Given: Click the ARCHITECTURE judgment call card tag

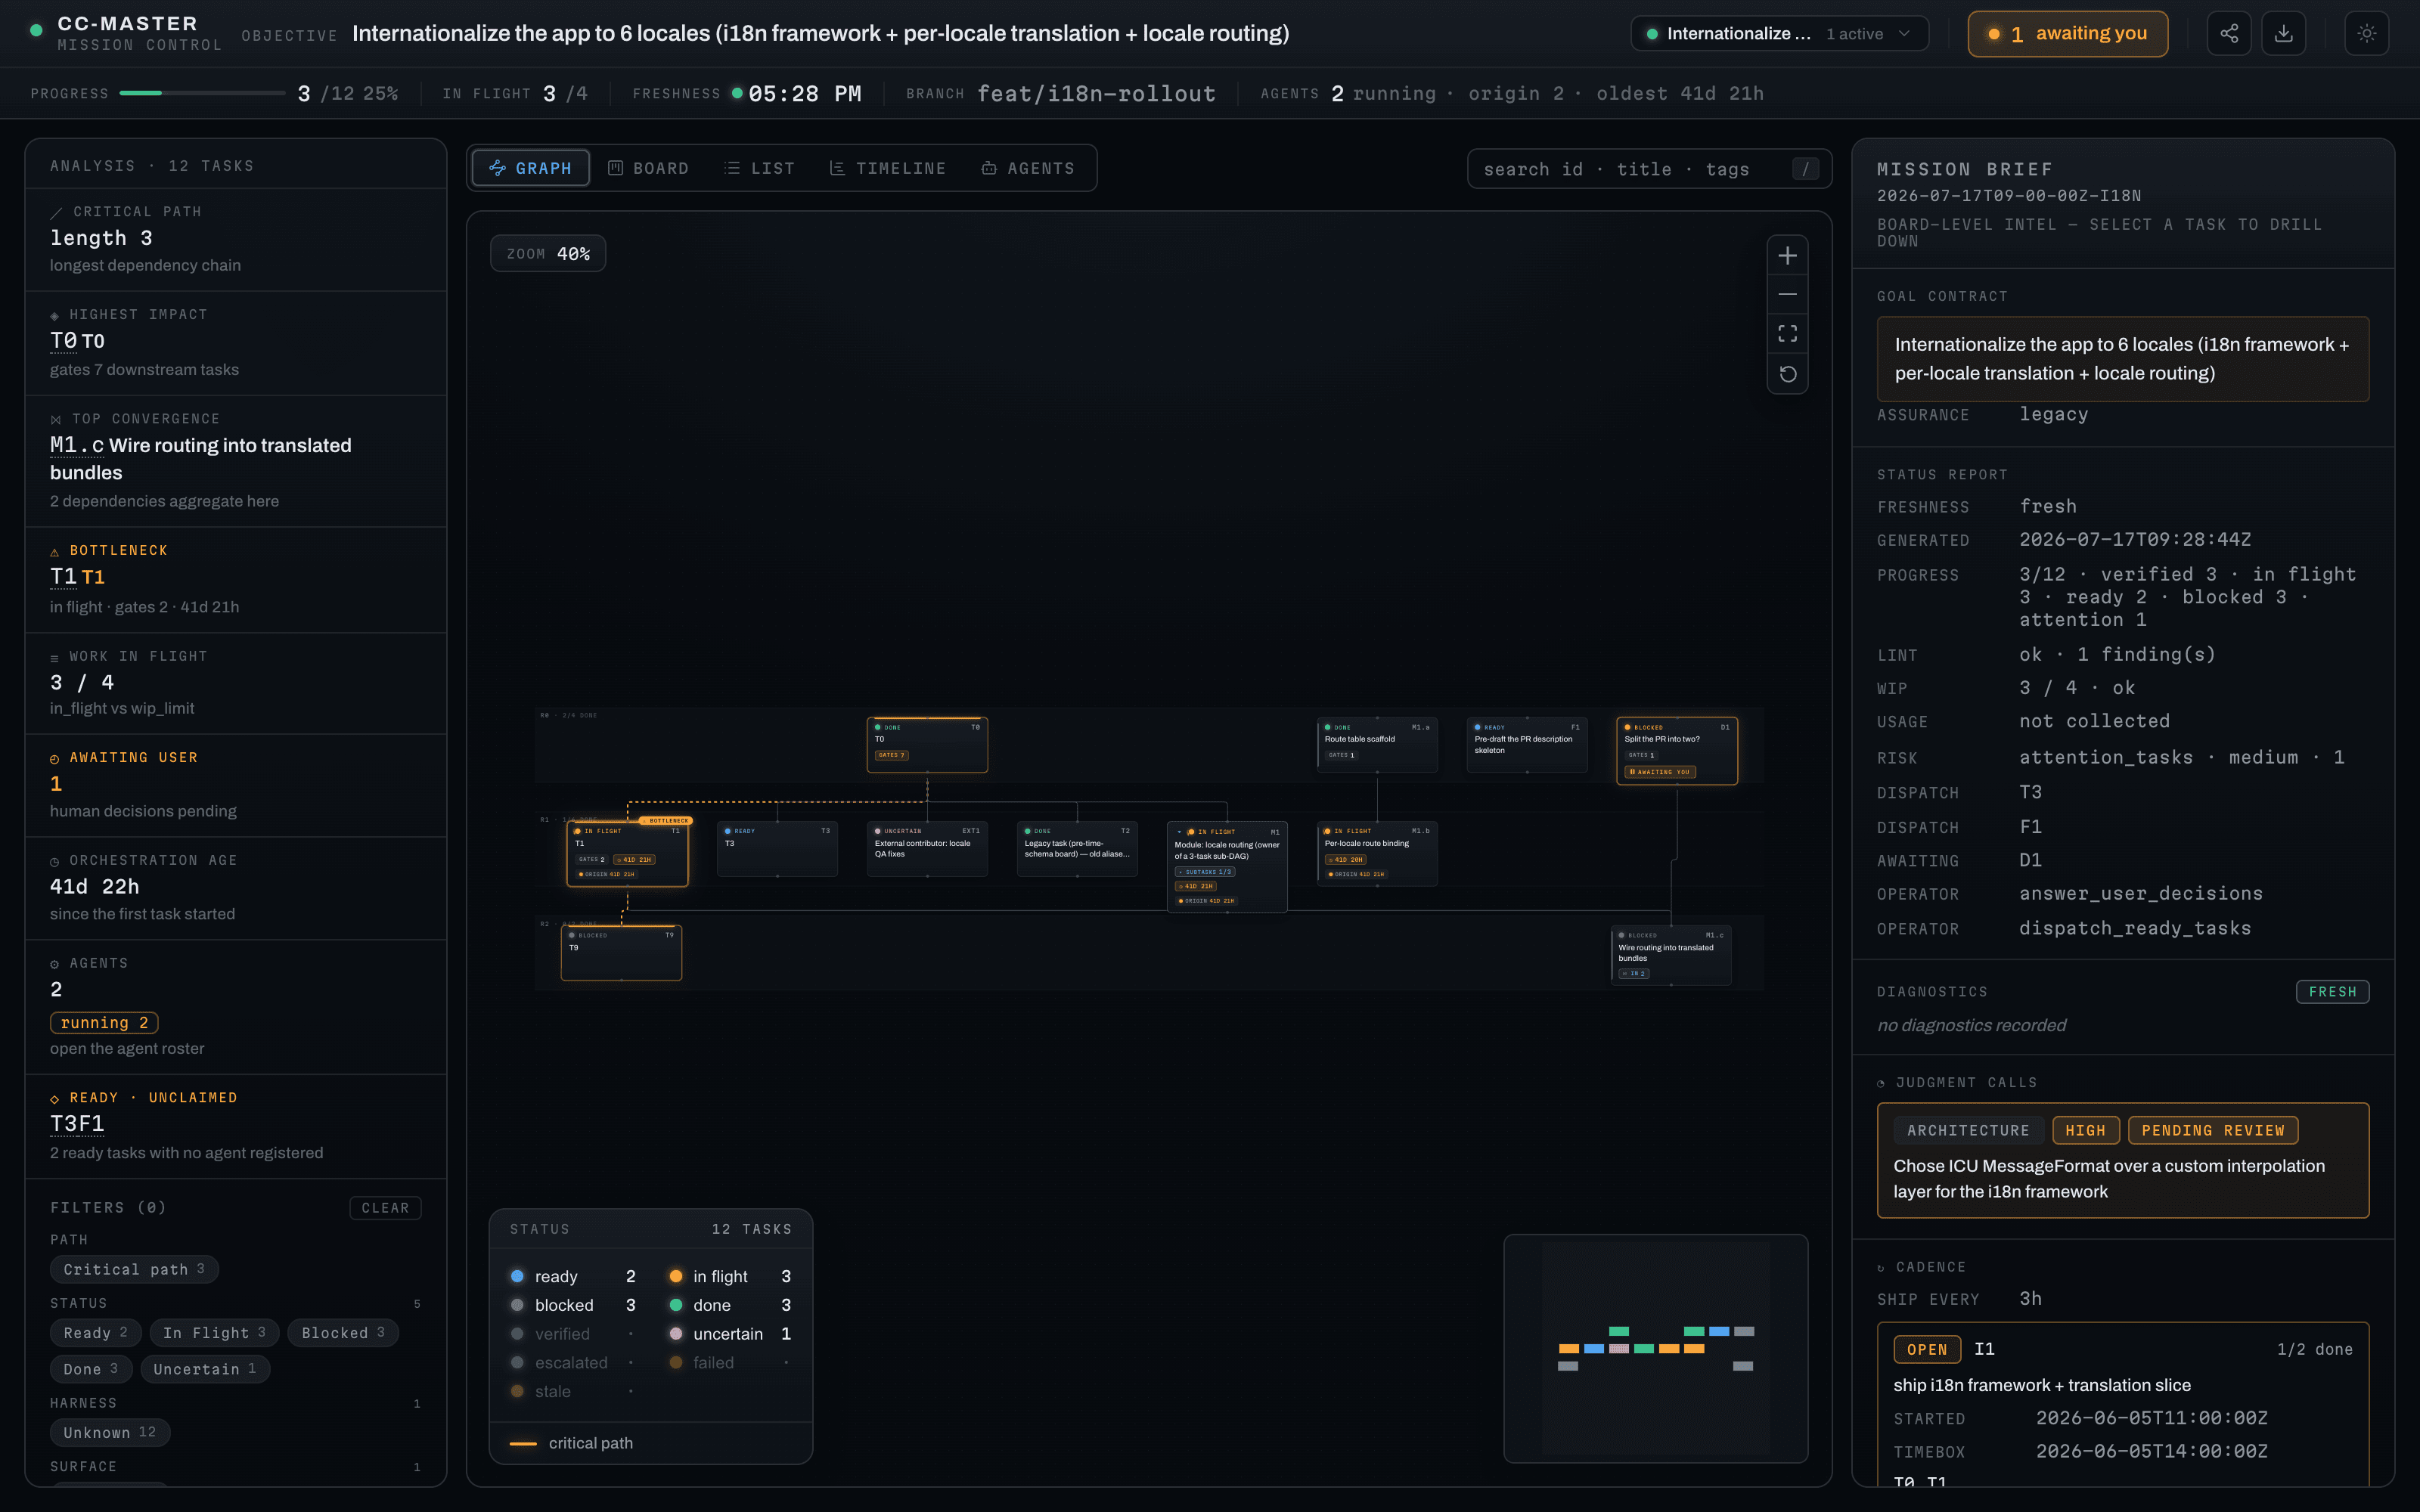Looking at the screenshot, I should pos(1968,1130).
